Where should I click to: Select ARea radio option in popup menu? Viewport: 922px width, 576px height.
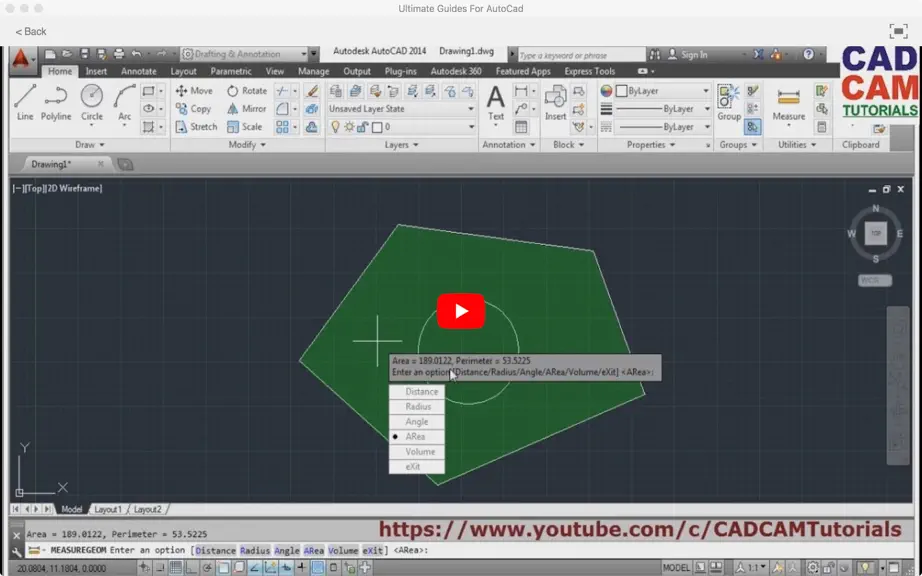point(417,437)
